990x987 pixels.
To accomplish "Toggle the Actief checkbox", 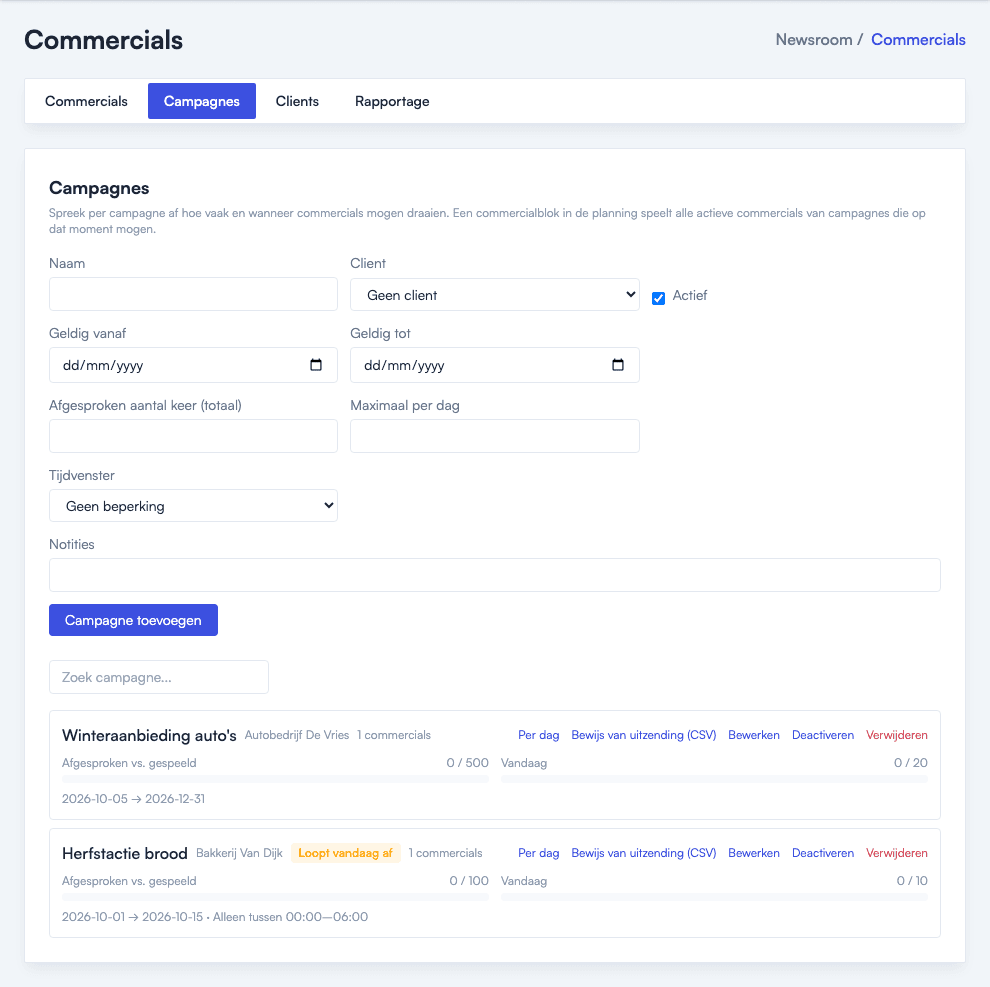I will coord(658,298).
